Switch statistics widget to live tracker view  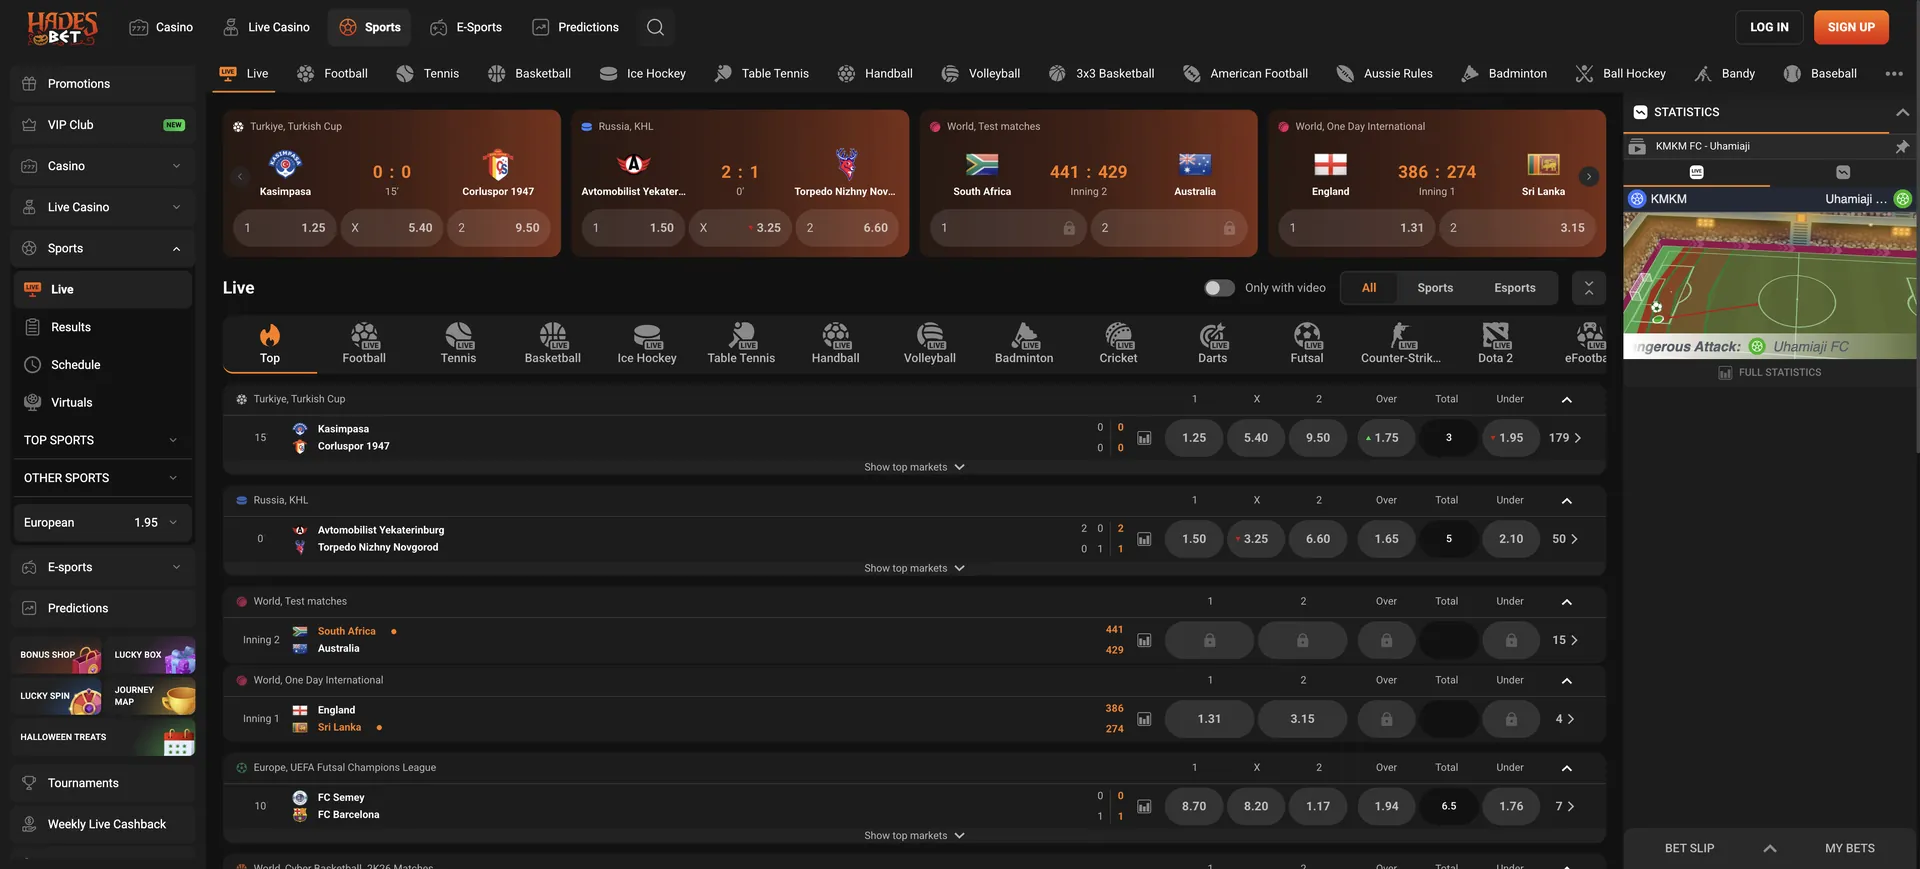(1696, 172)
